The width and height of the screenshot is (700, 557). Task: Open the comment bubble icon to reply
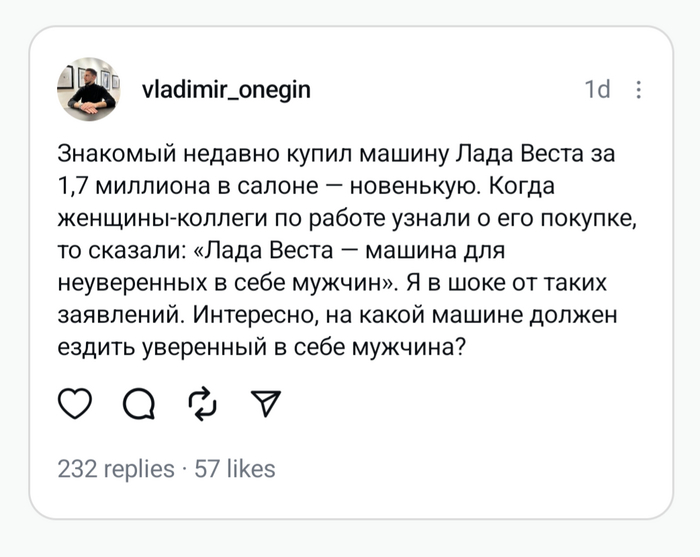(138, 403)
